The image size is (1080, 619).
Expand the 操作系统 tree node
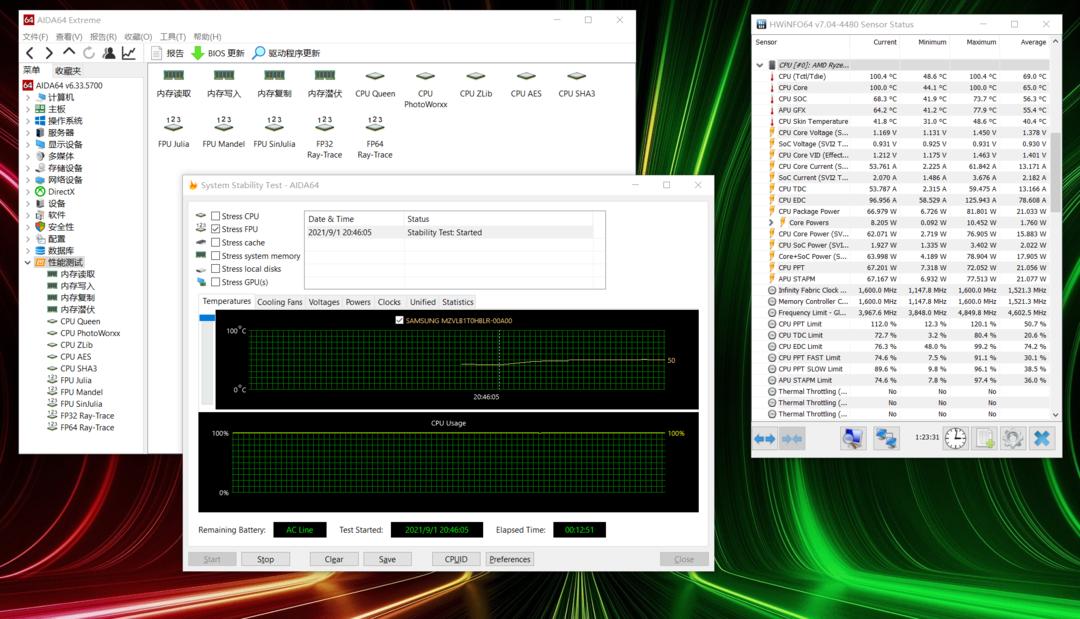click(x=28, y=121)
